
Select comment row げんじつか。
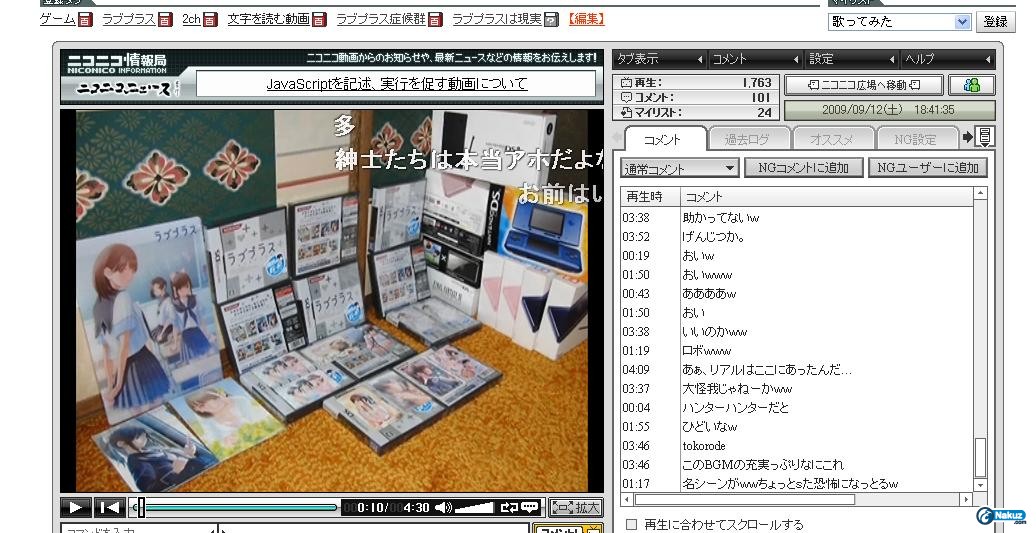pos(797,236)
